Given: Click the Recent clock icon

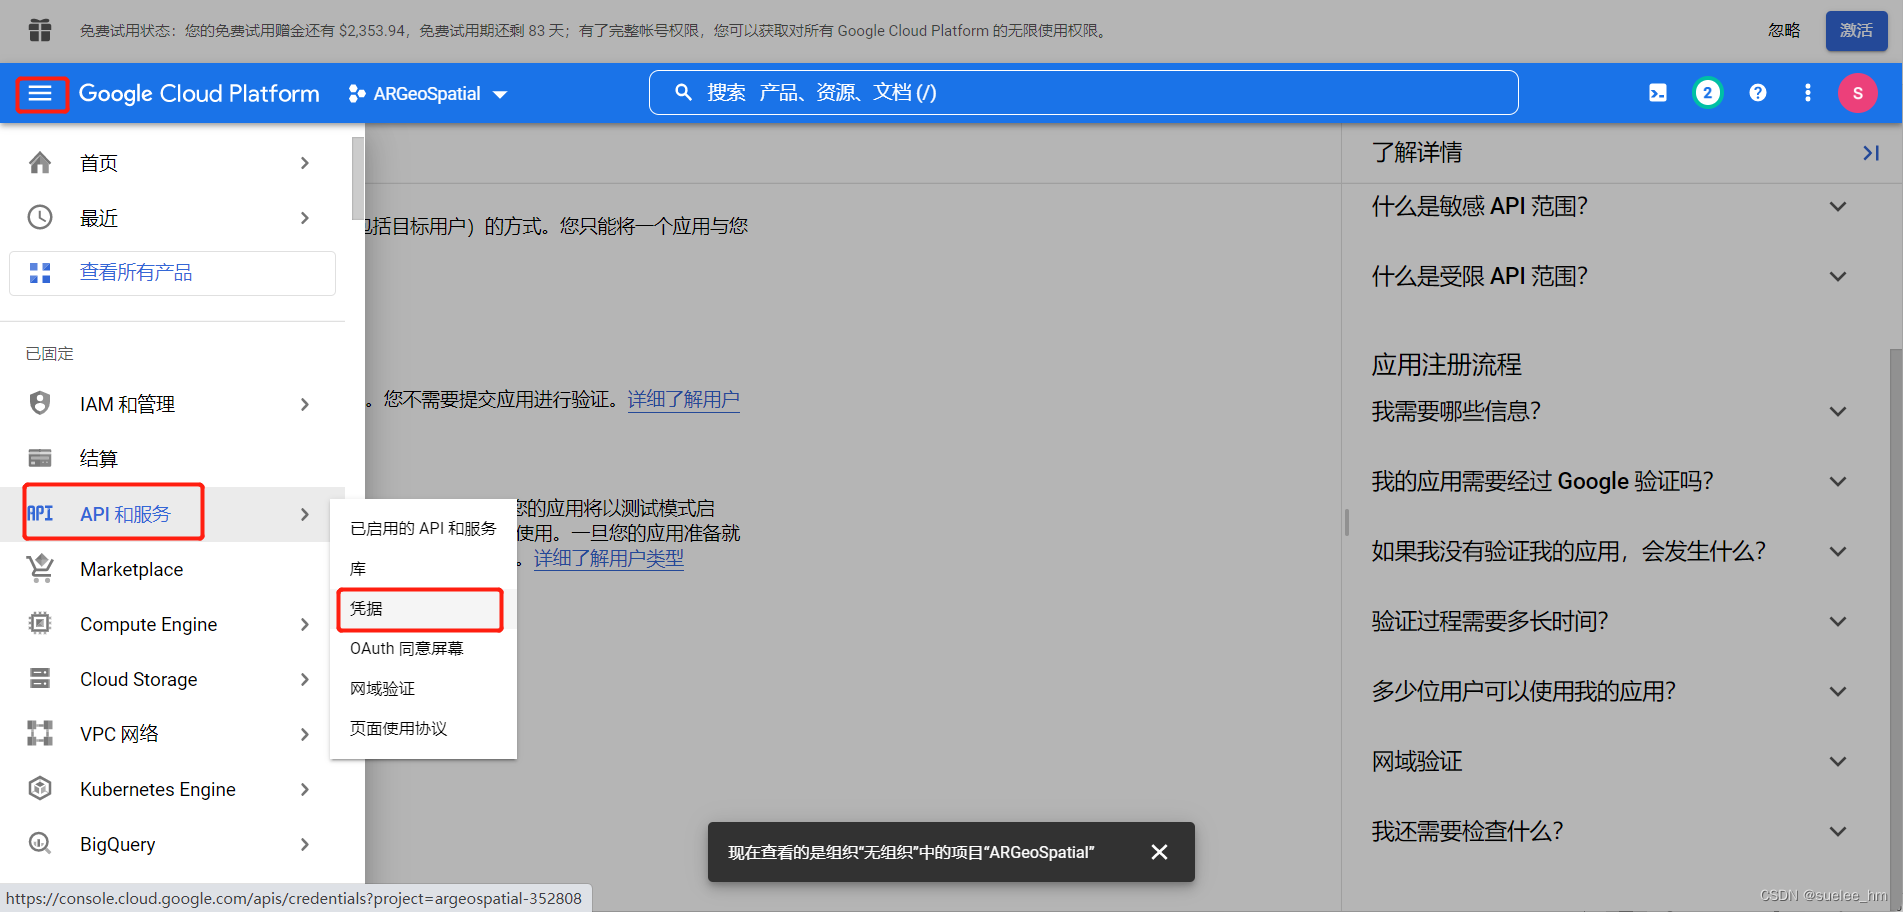Looking at the screenshot, I should coord(40,218).
